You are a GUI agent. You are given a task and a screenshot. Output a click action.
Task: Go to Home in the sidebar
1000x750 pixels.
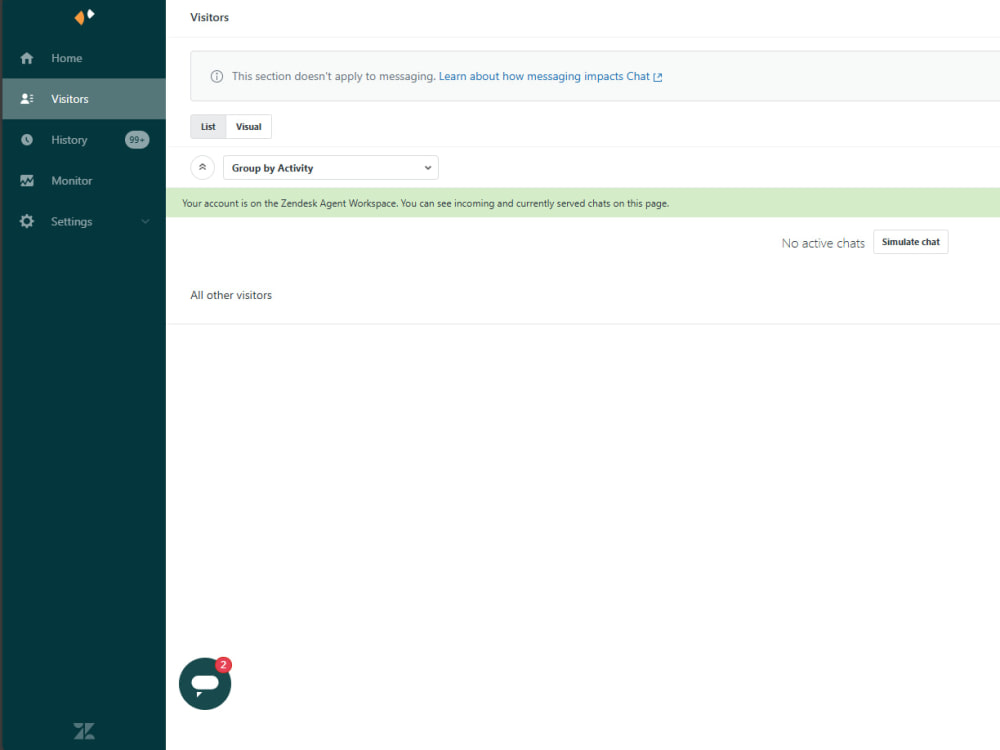click(84, 58)
